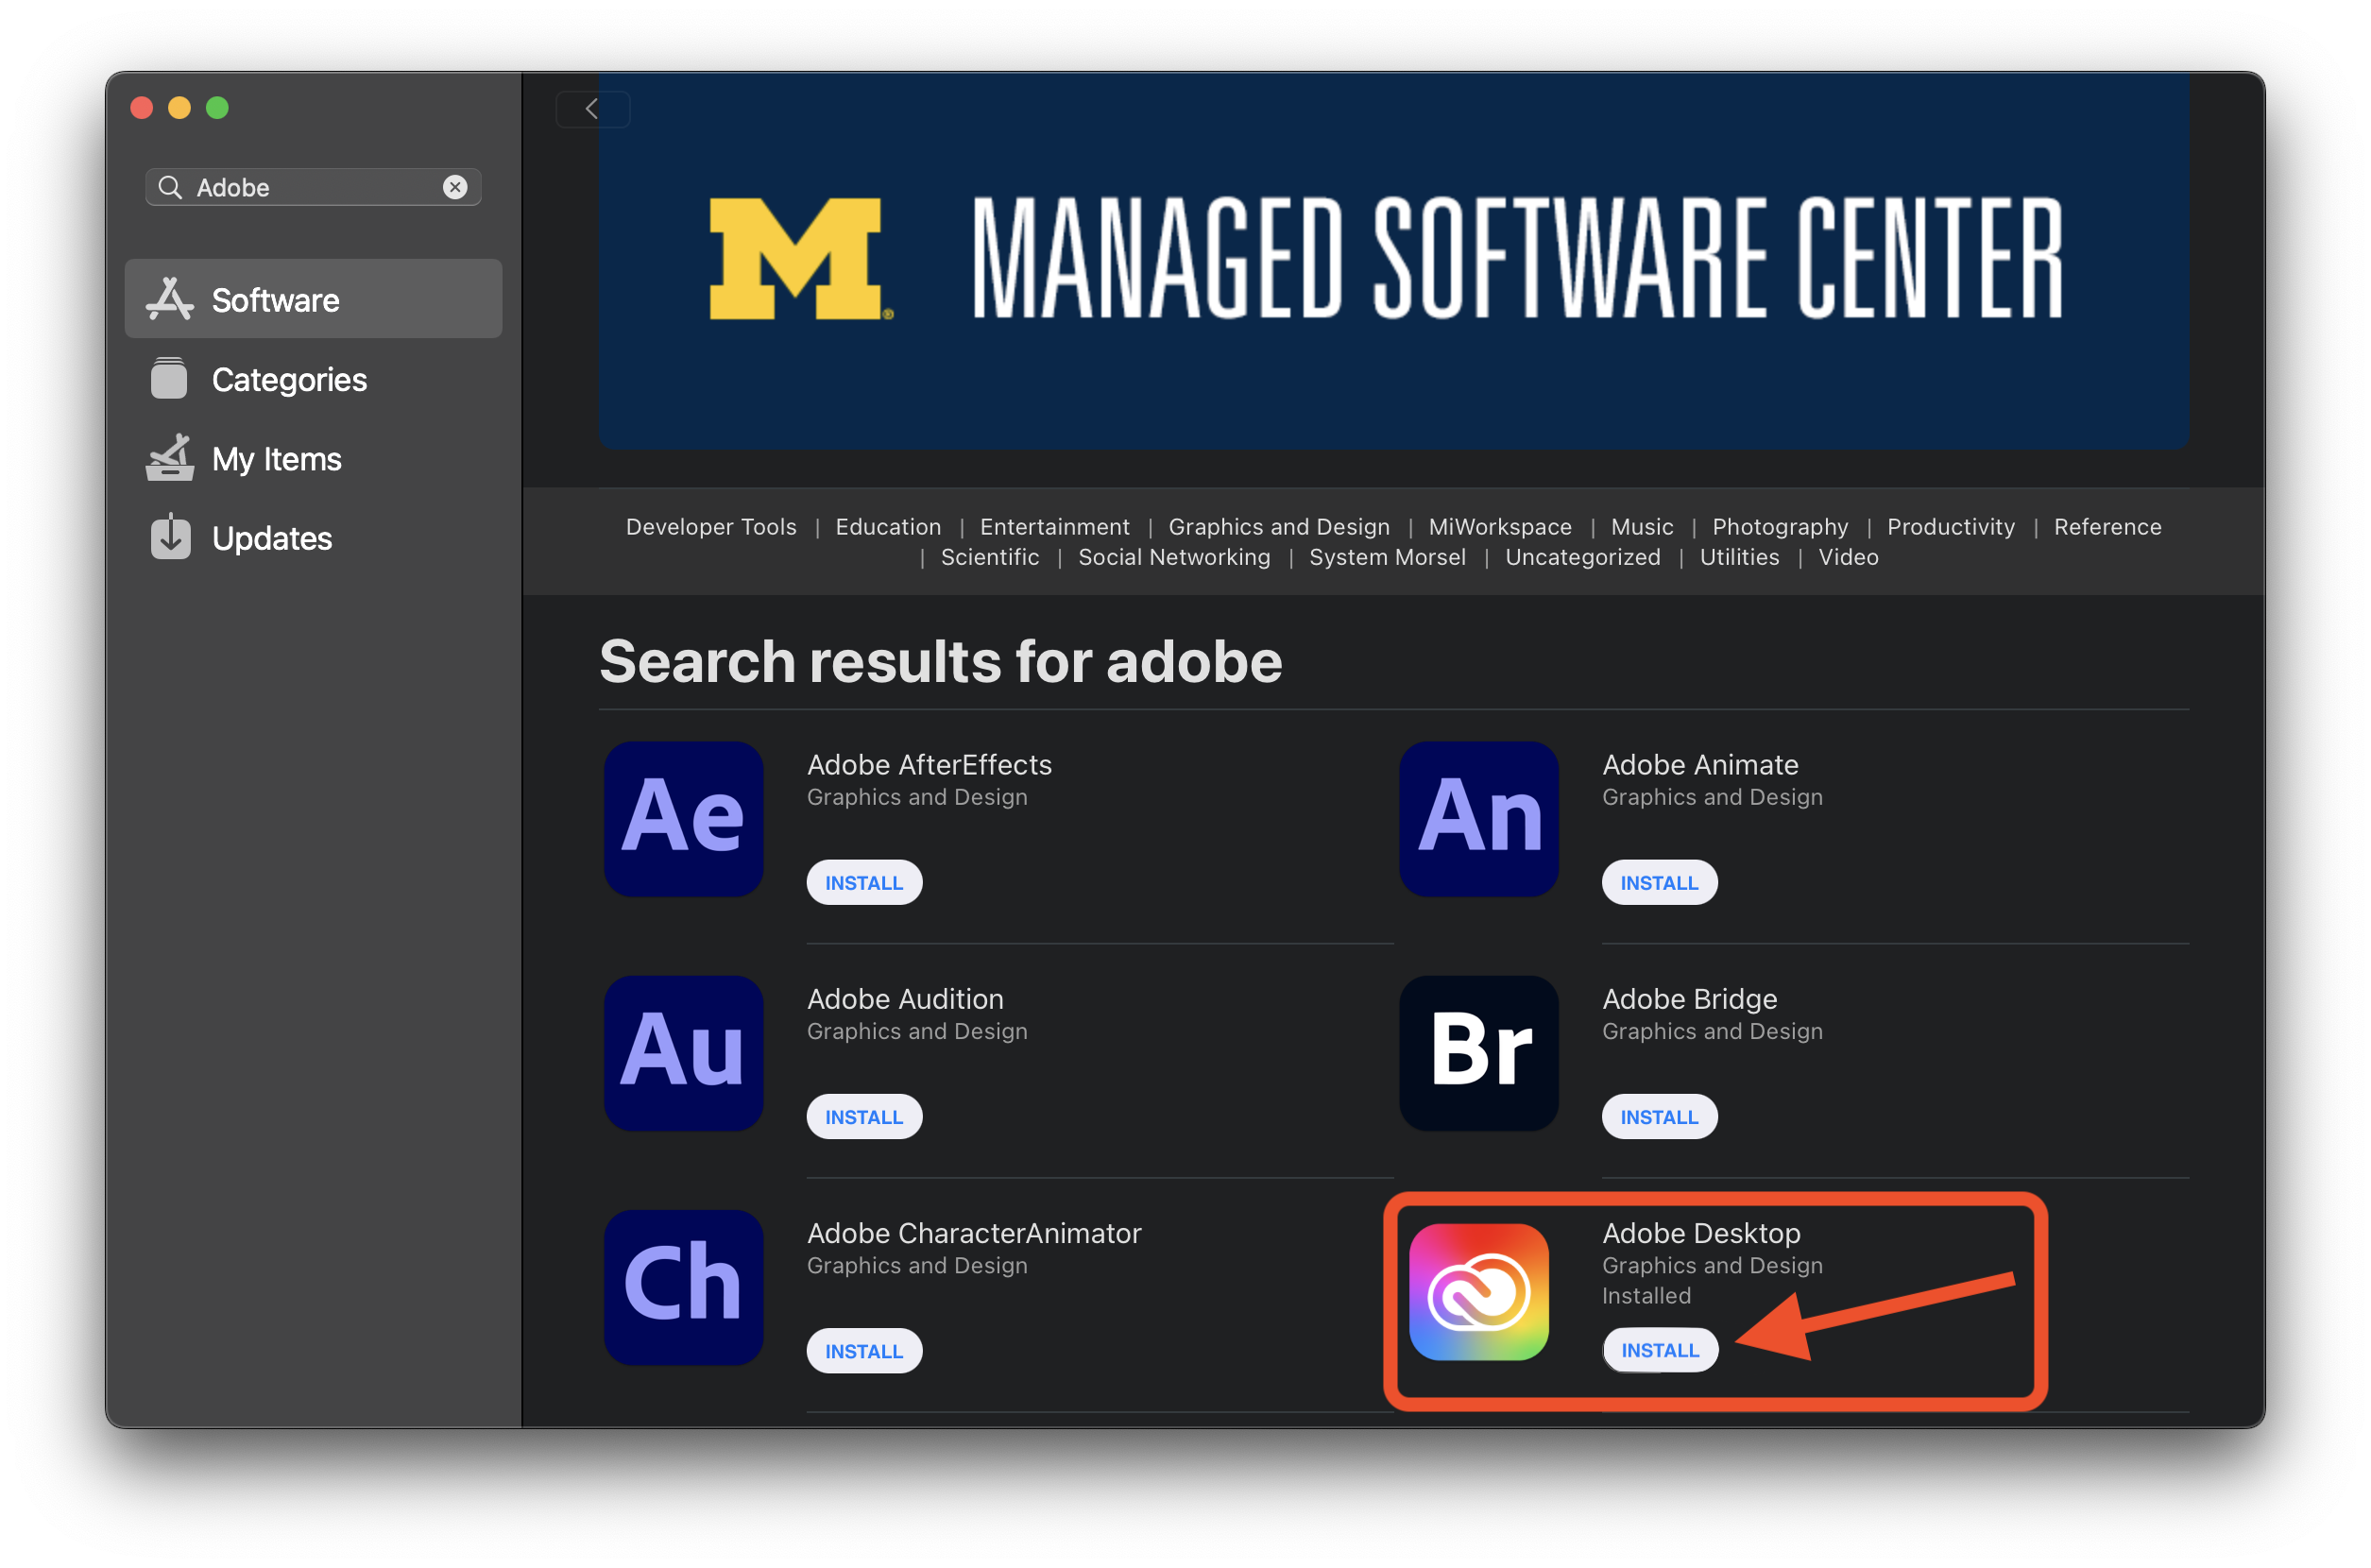Open the Adobe Animate app icon
Screen dimensions: 2371x1568
point(1478,818)
